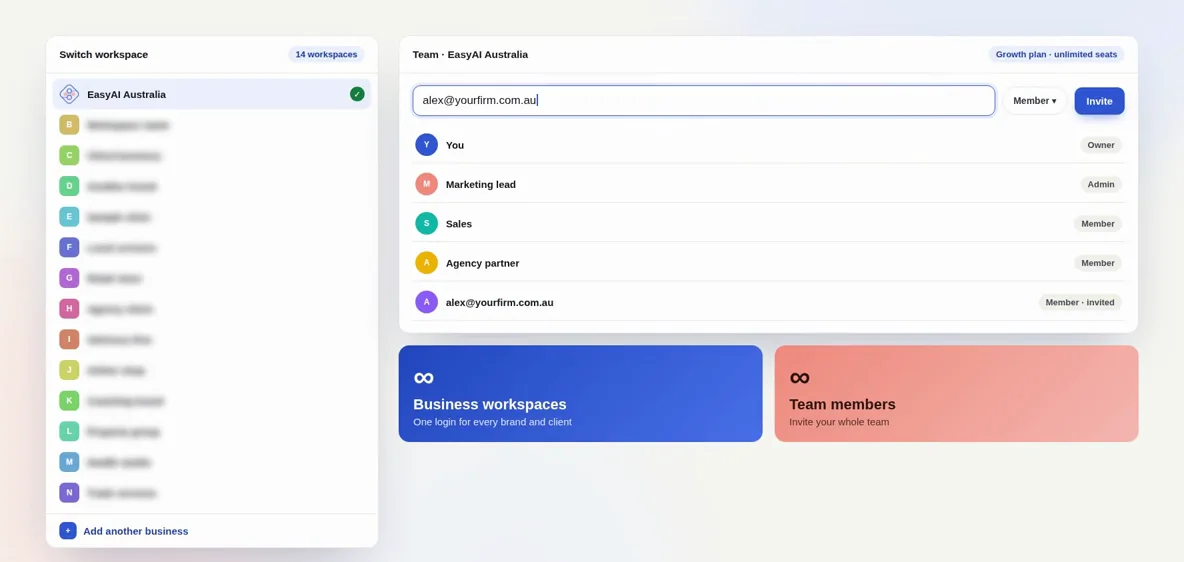
Task: Click the EasyAI Australia logo icon
Action: pyautogui.click(x=69, y=94)
